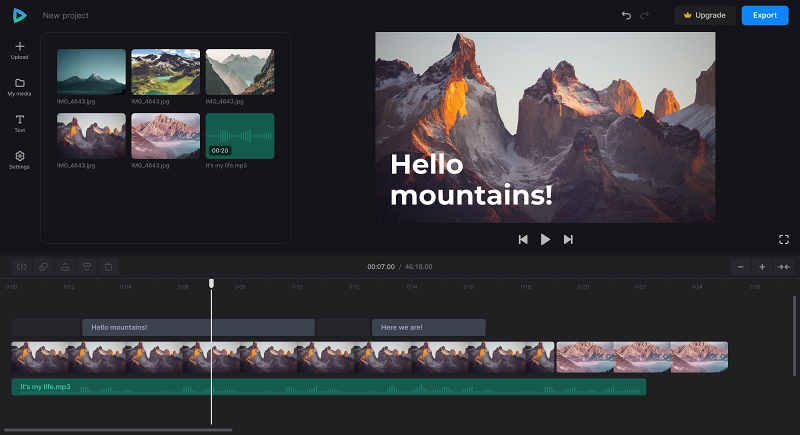Select the It's my life.mp3 audio track

point(329,387)
